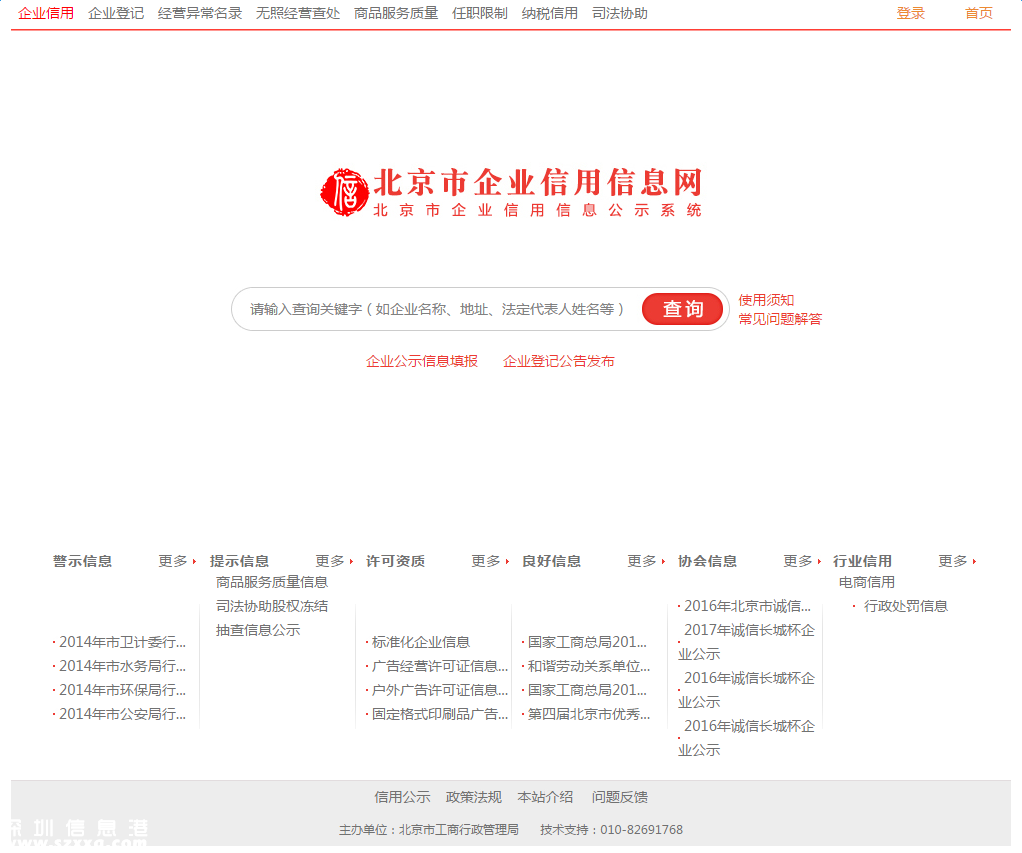Click the 登录 login link

click(x=911, y=13)
